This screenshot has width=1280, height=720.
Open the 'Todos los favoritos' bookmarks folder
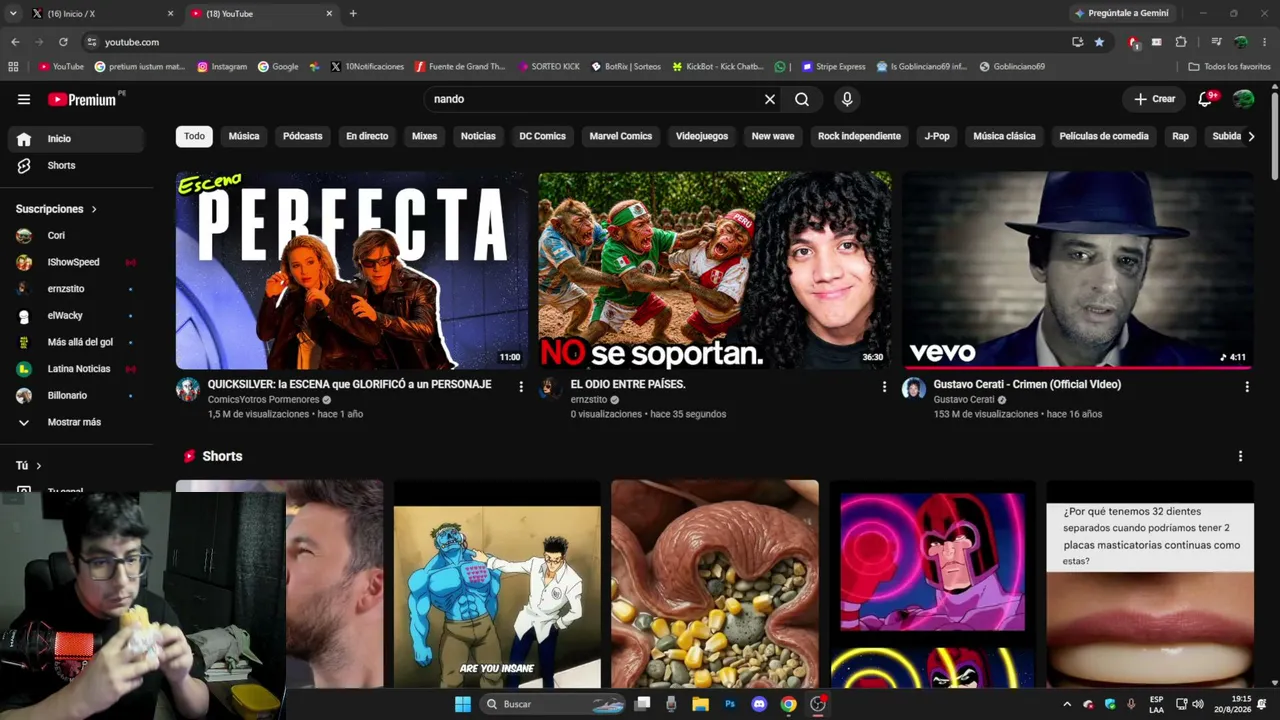(x=1229, y=67)
